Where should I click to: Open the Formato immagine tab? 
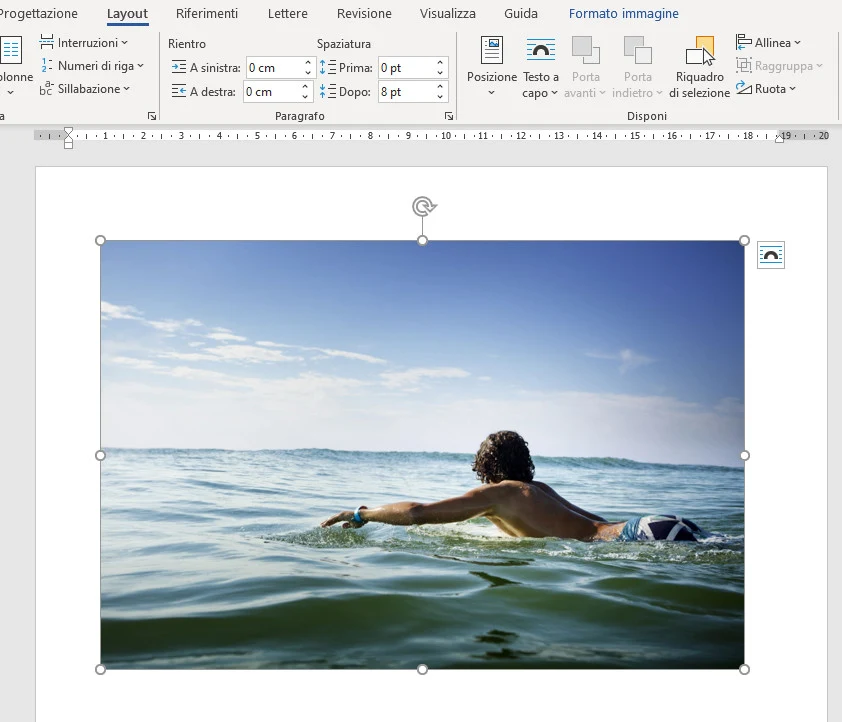(x=623, y=14)
